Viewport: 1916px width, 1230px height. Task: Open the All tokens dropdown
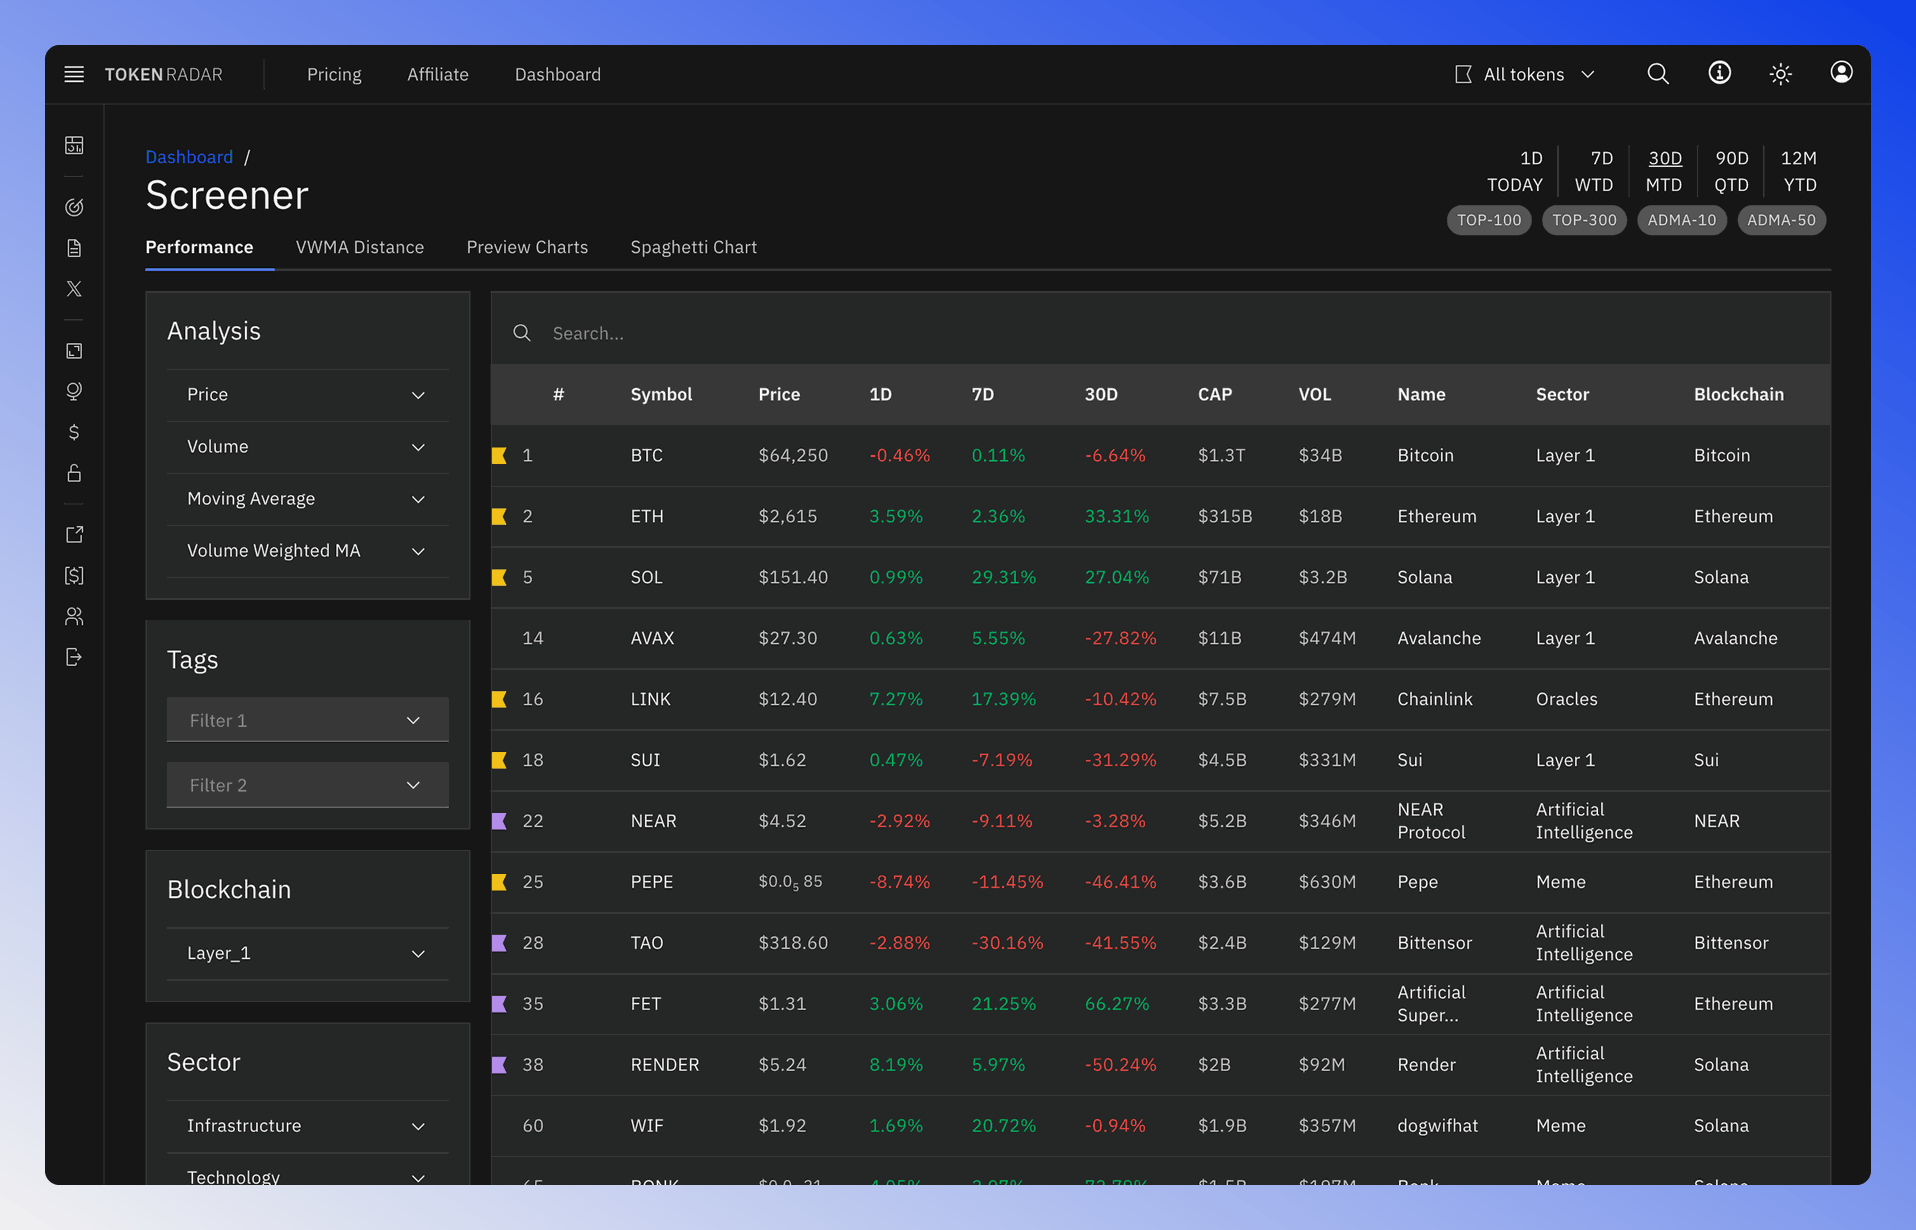click(x=1524, y=74)
